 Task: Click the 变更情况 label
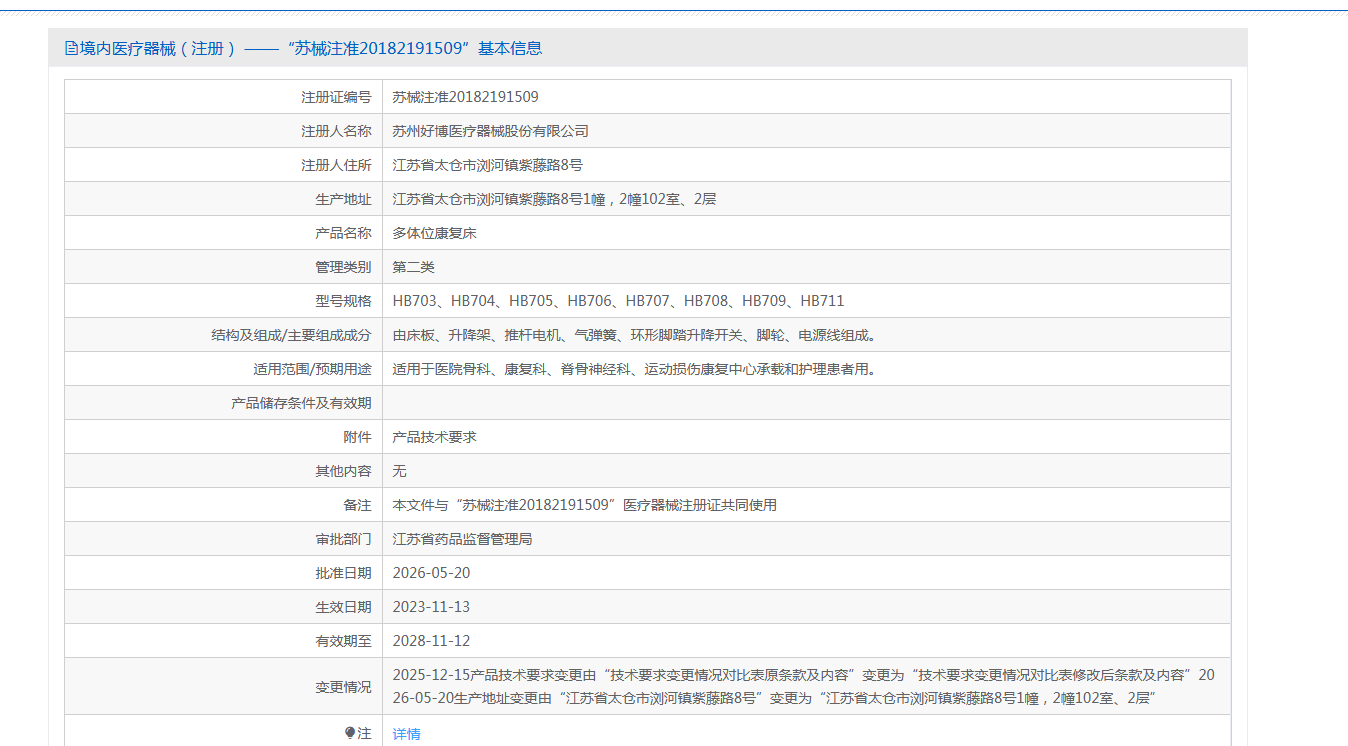coord(344,687)
